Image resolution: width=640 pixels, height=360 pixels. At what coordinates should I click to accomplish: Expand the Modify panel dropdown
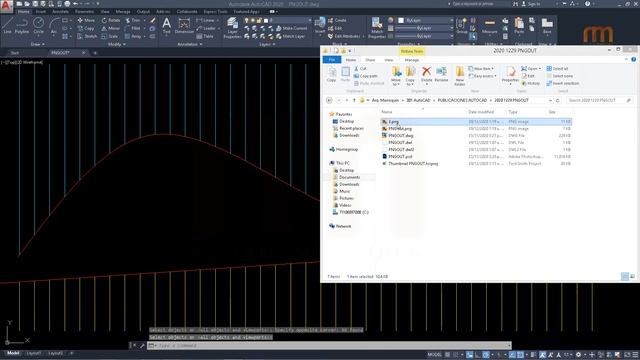coord(116,44)
